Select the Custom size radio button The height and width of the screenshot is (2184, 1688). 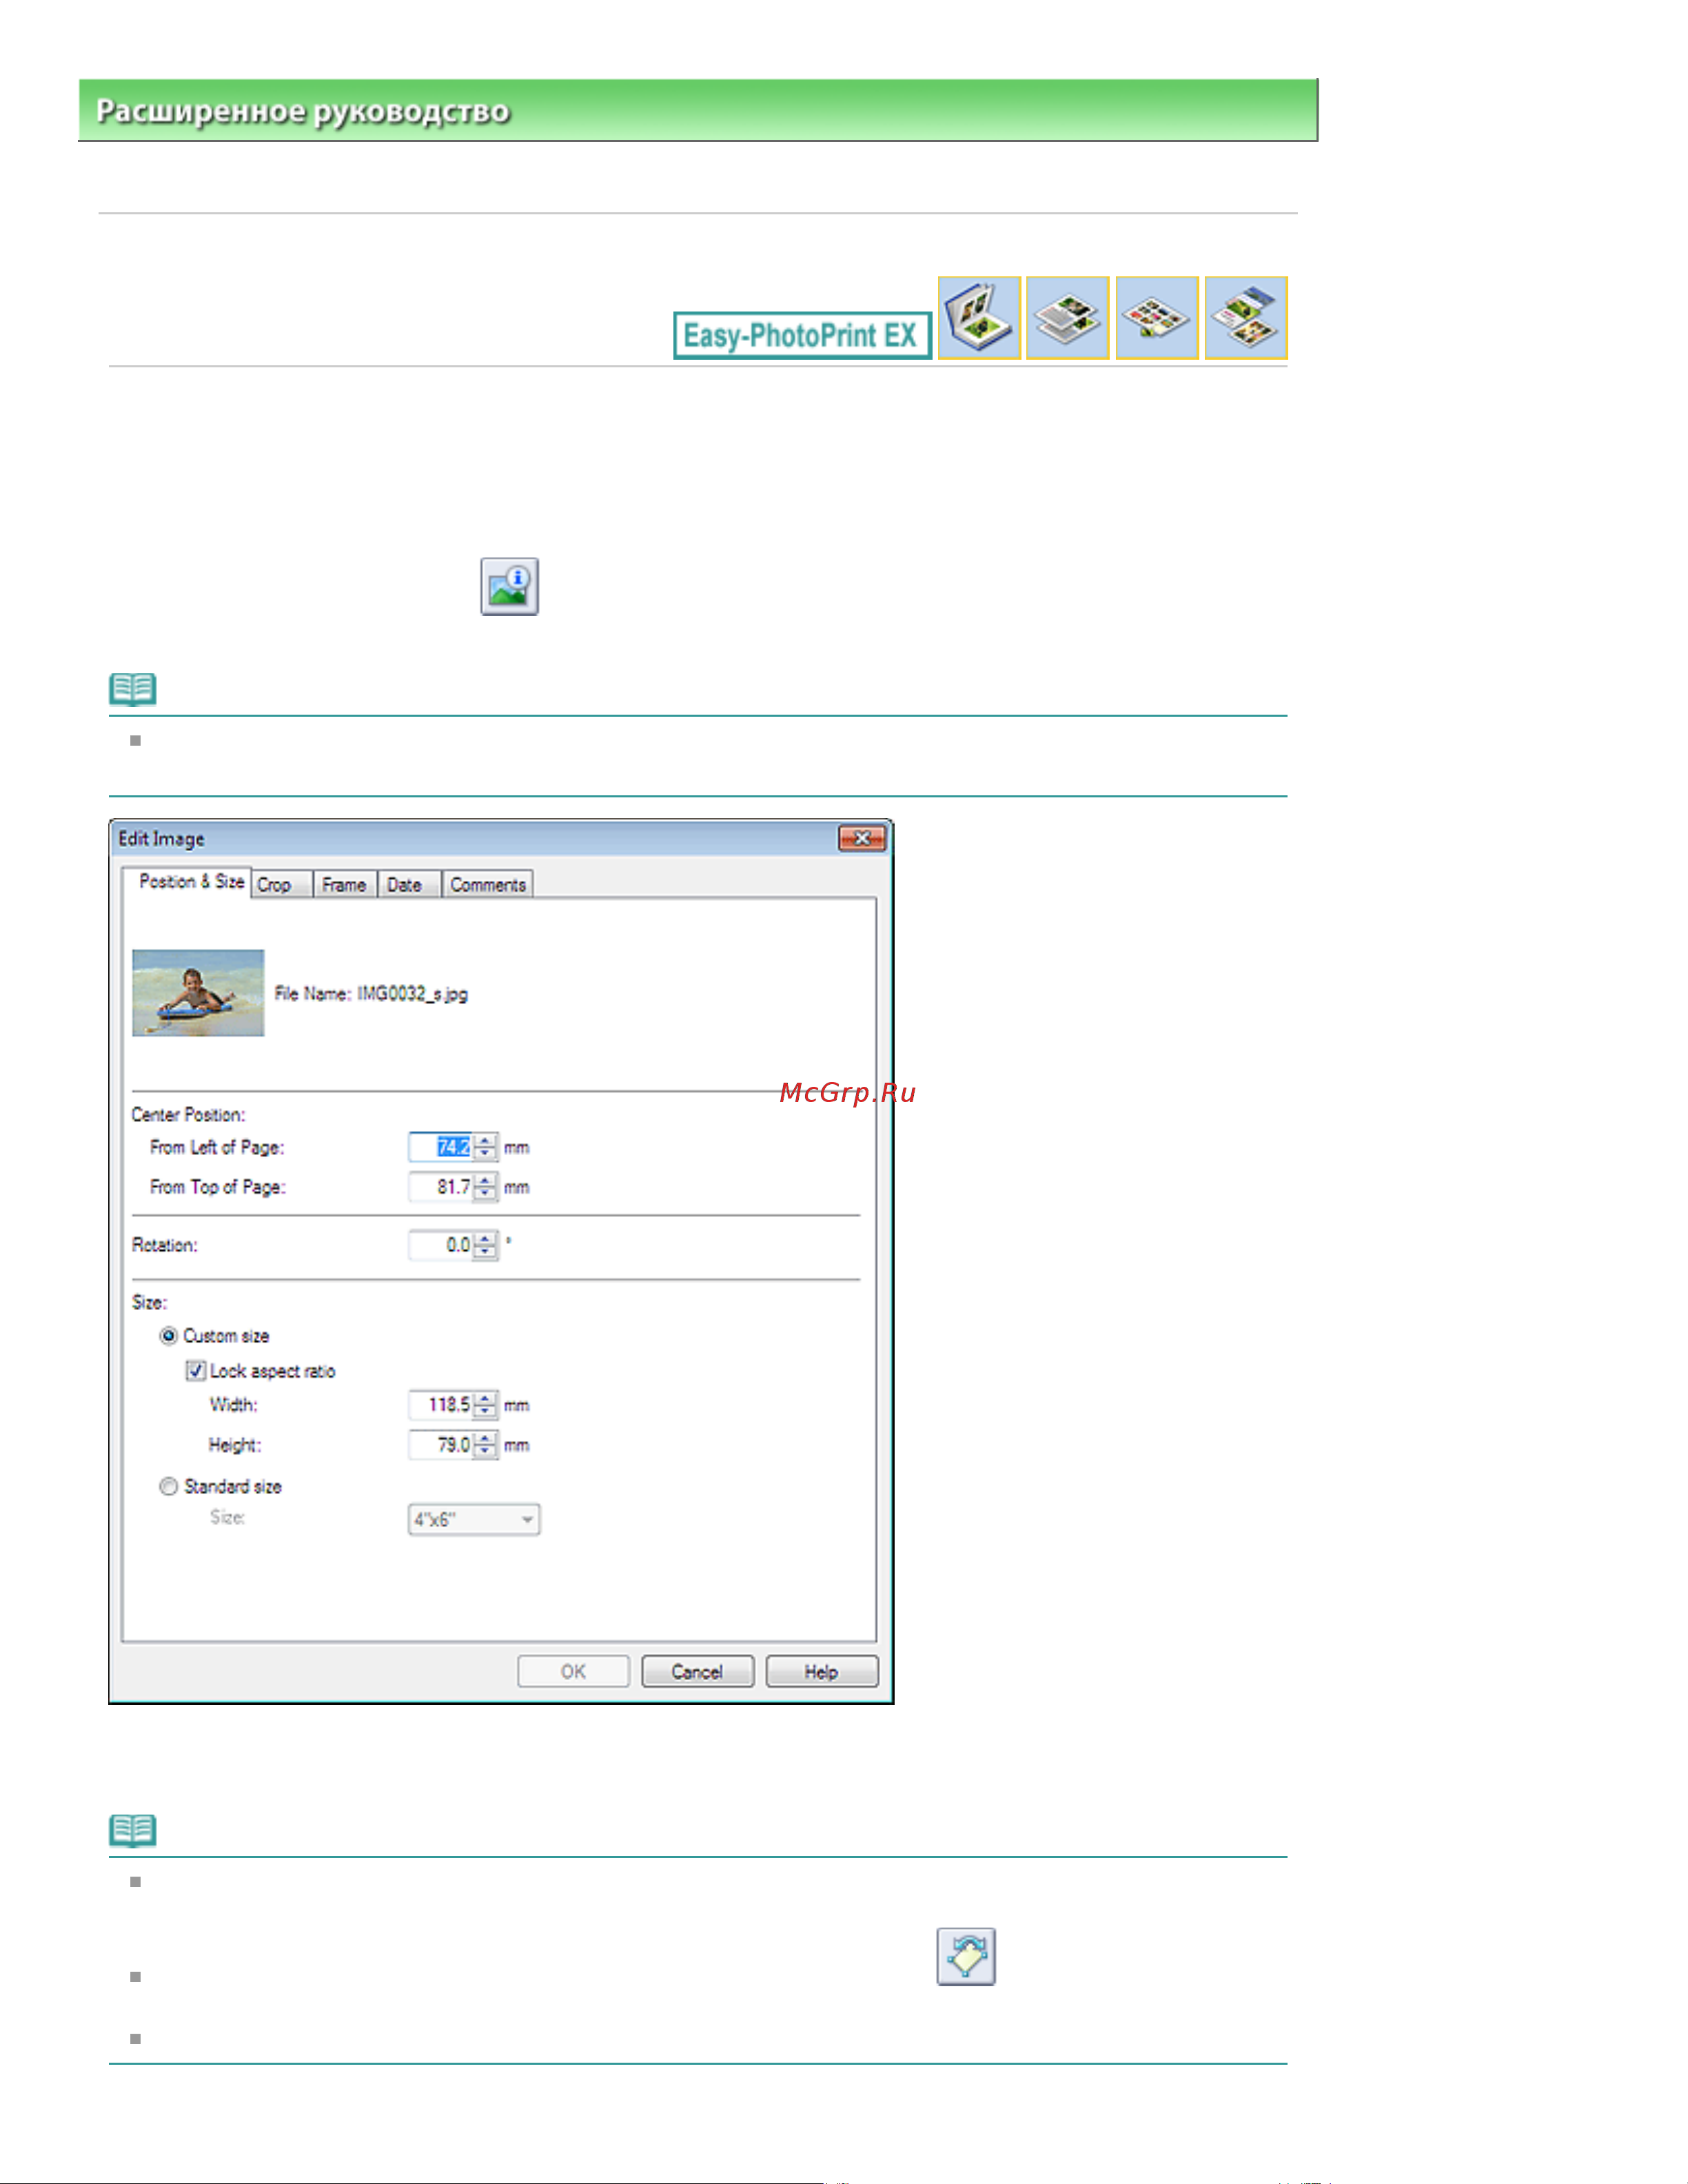169,1336
